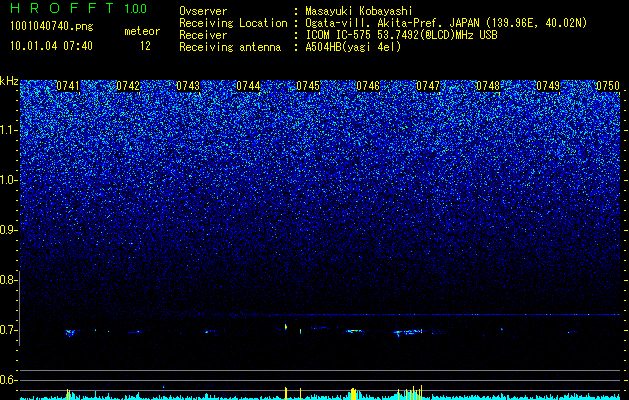The width and height of the screenshot is (629, 400).
Task: Click the Receiver label
Action: click(x=203, y=35)
